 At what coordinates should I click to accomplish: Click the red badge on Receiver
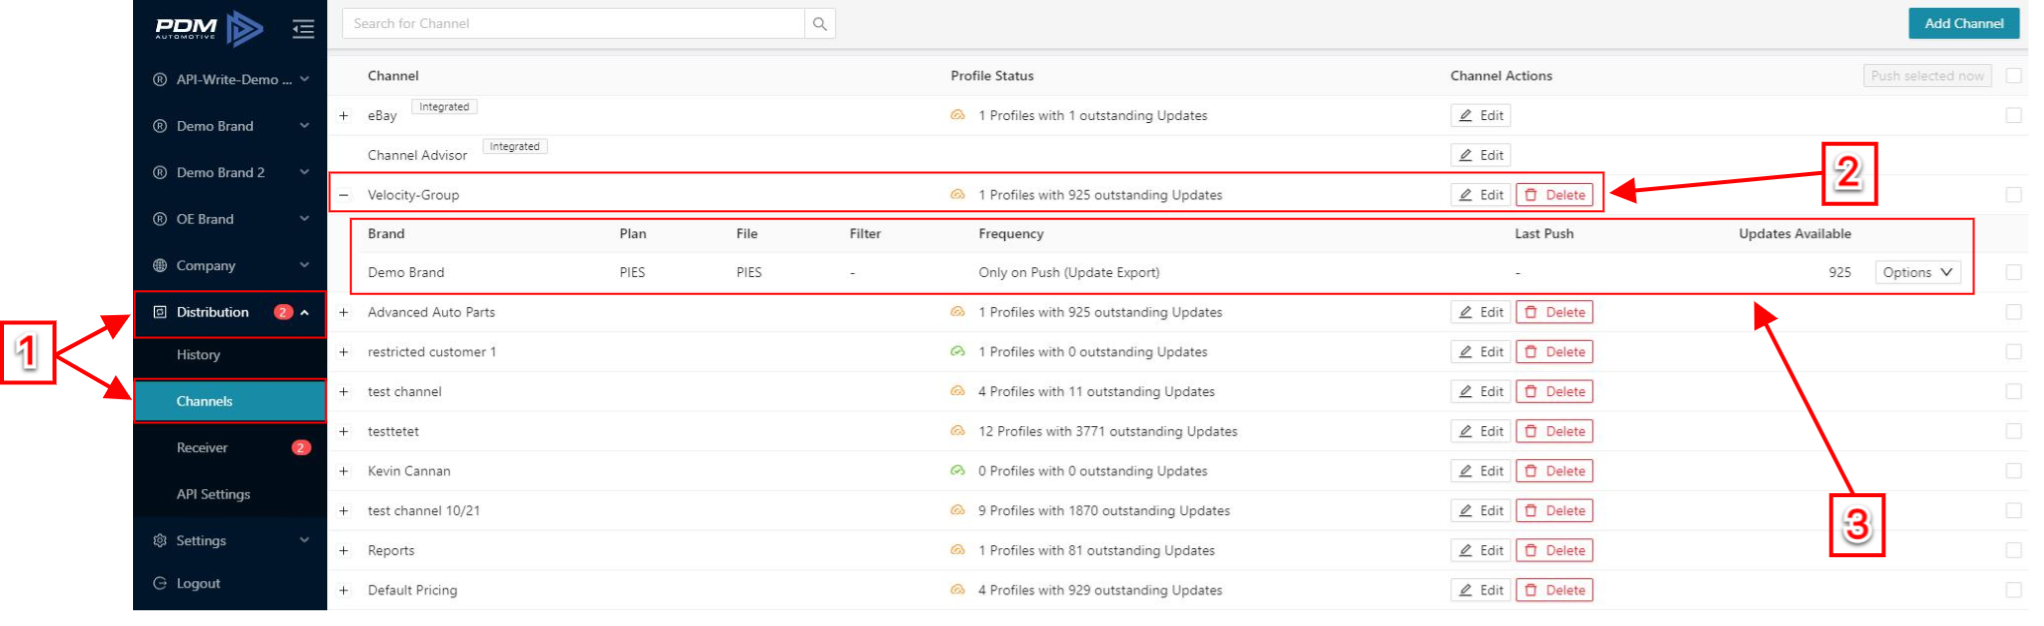click(x=301, y=447)
